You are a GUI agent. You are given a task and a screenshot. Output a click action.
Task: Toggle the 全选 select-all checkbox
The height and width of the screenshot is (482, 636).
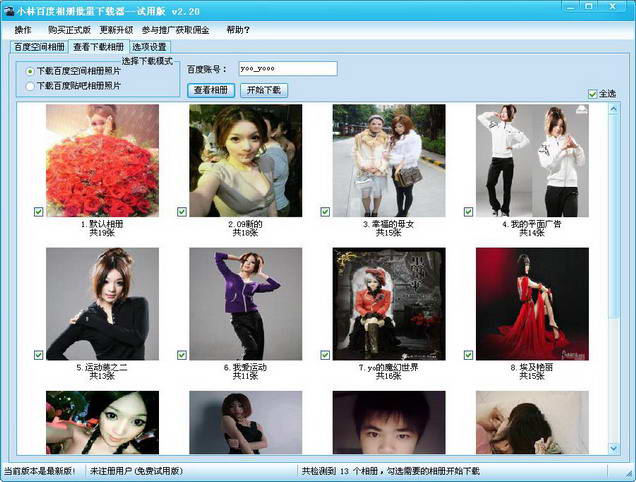(x=593, y=94)
